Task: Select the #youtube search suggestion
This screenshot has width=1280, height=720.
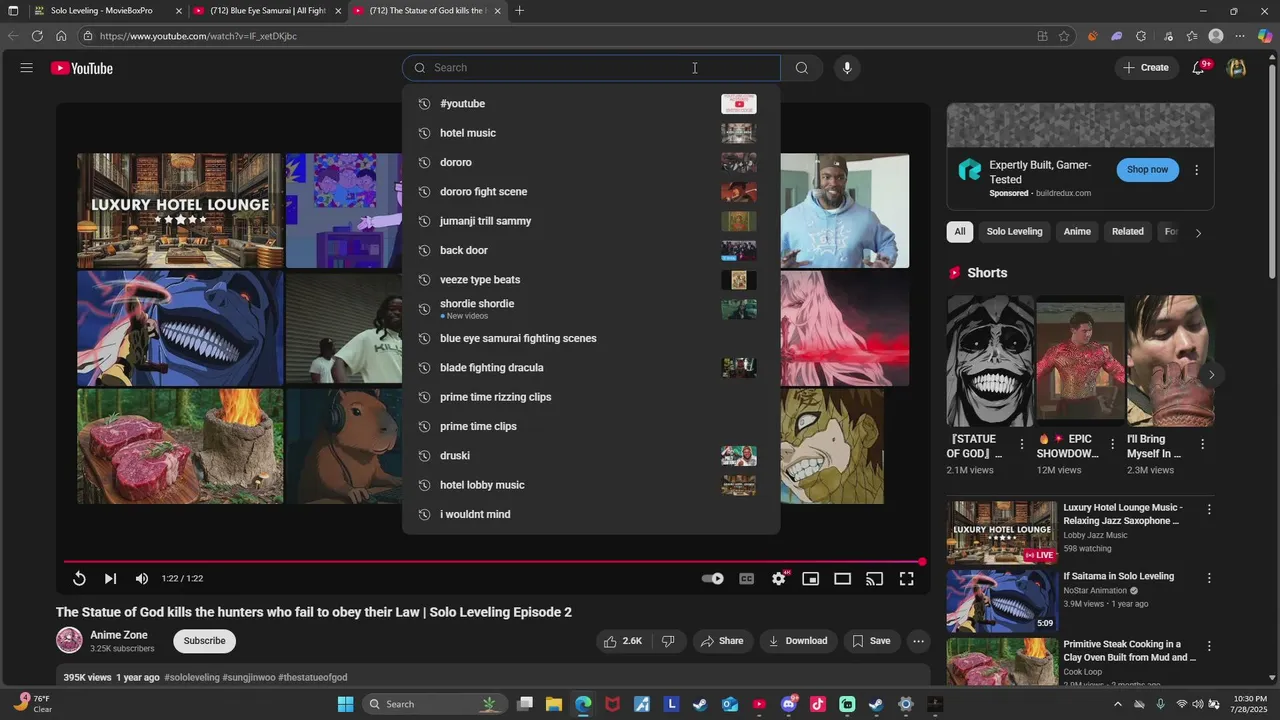Action: 591,104
